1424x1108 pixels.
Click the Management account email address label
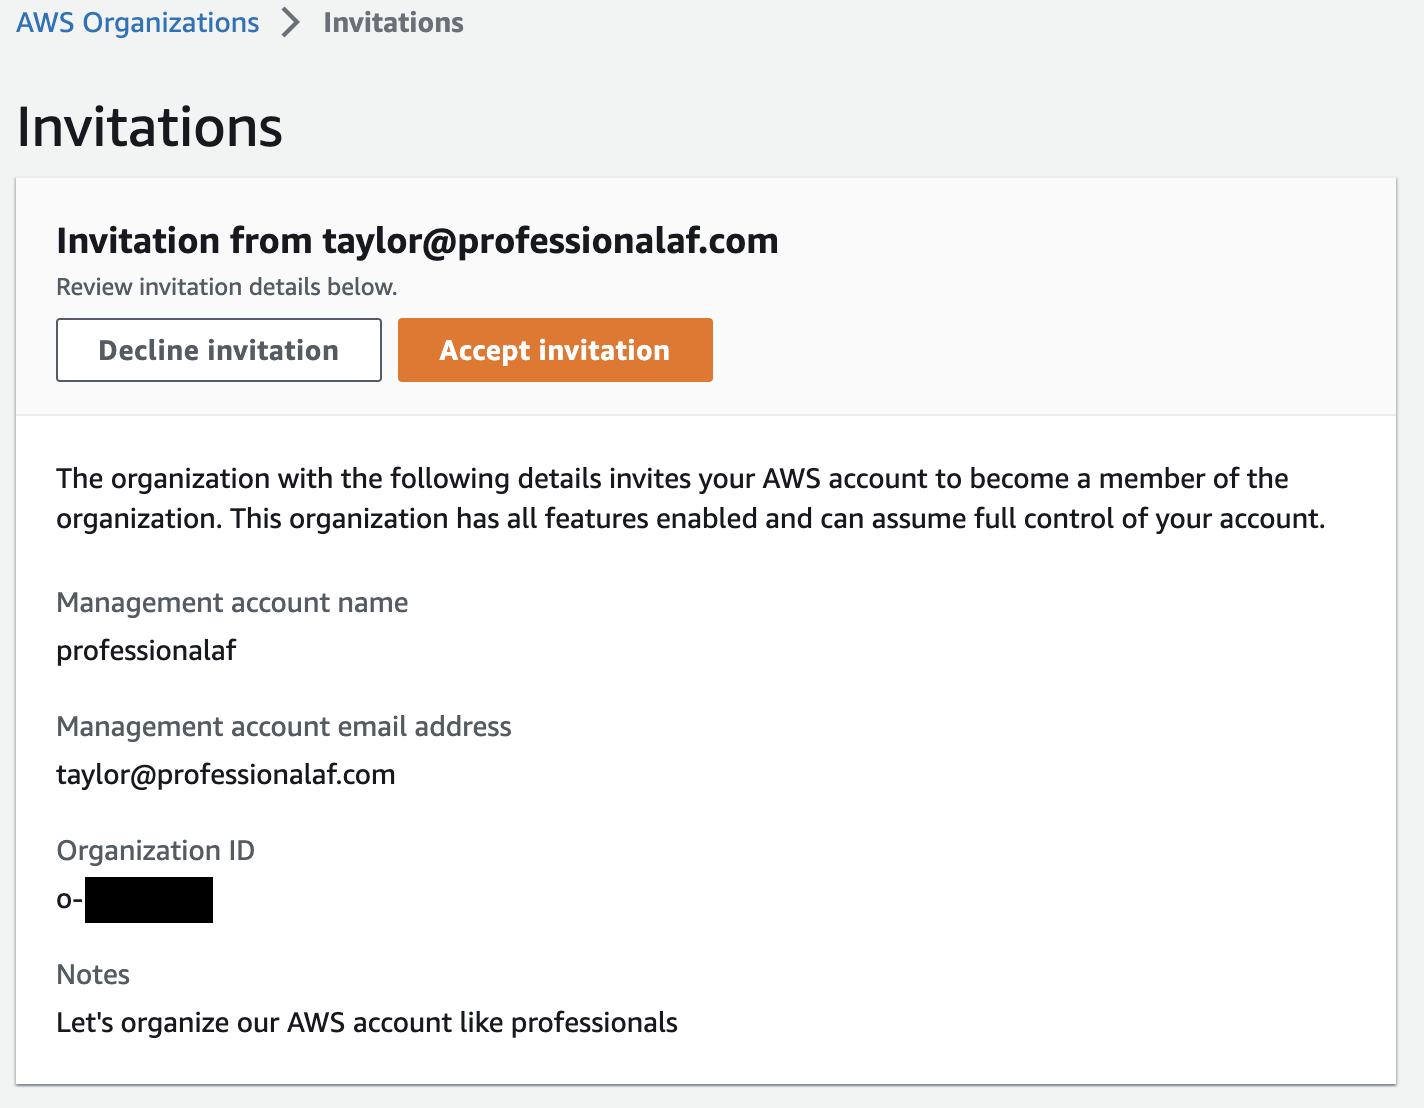coord(284,727)
